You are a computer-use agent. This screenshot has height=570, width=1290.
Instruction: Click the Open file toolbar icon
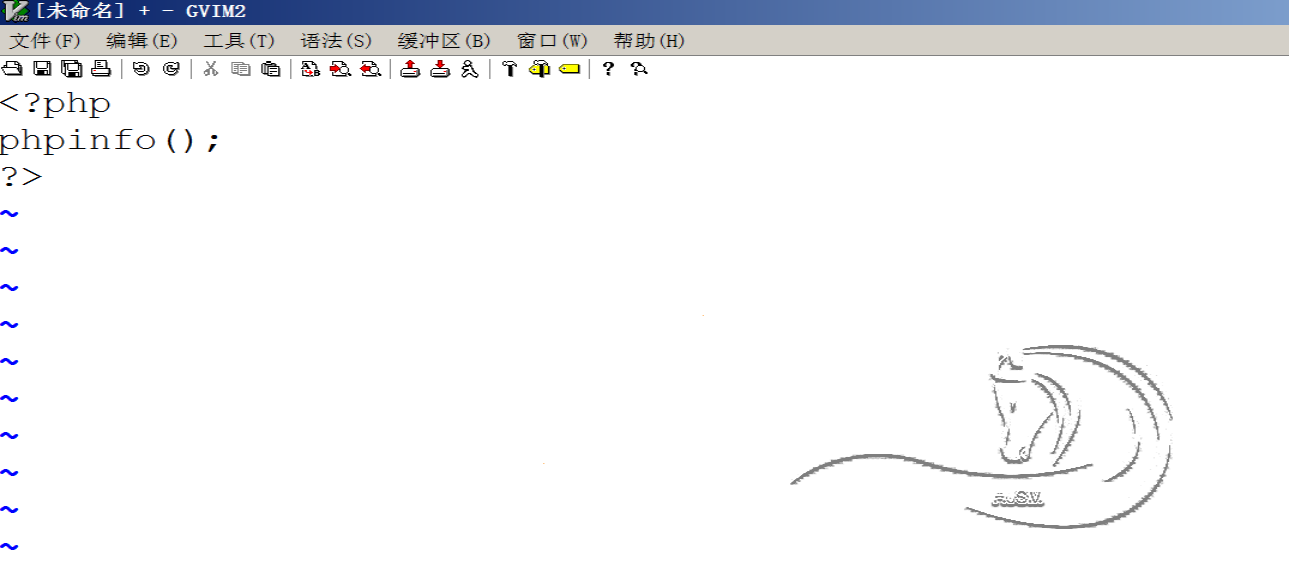tap(12, 69)
